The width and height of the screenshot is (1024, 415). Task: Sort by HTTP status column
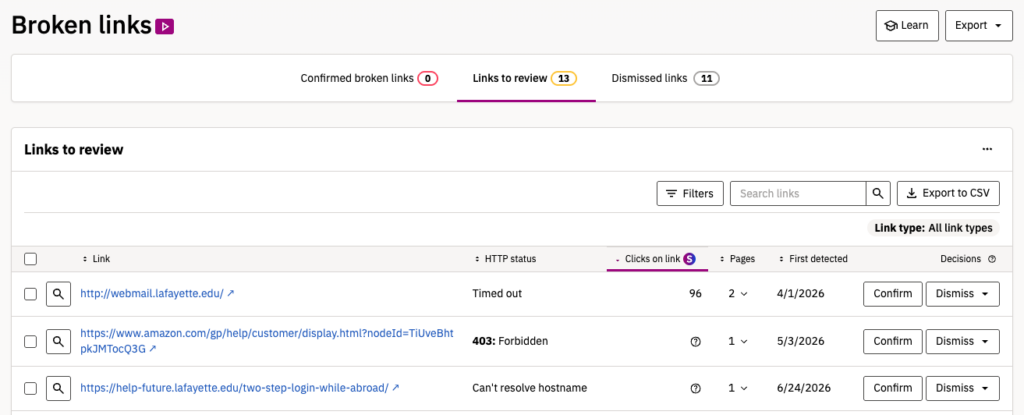[505, 259]
